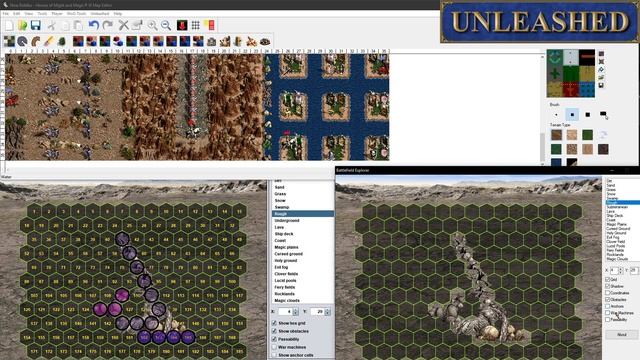Select the last dark object category icon
Viewport: 640px width, 360px height.
tap(265, 41)
